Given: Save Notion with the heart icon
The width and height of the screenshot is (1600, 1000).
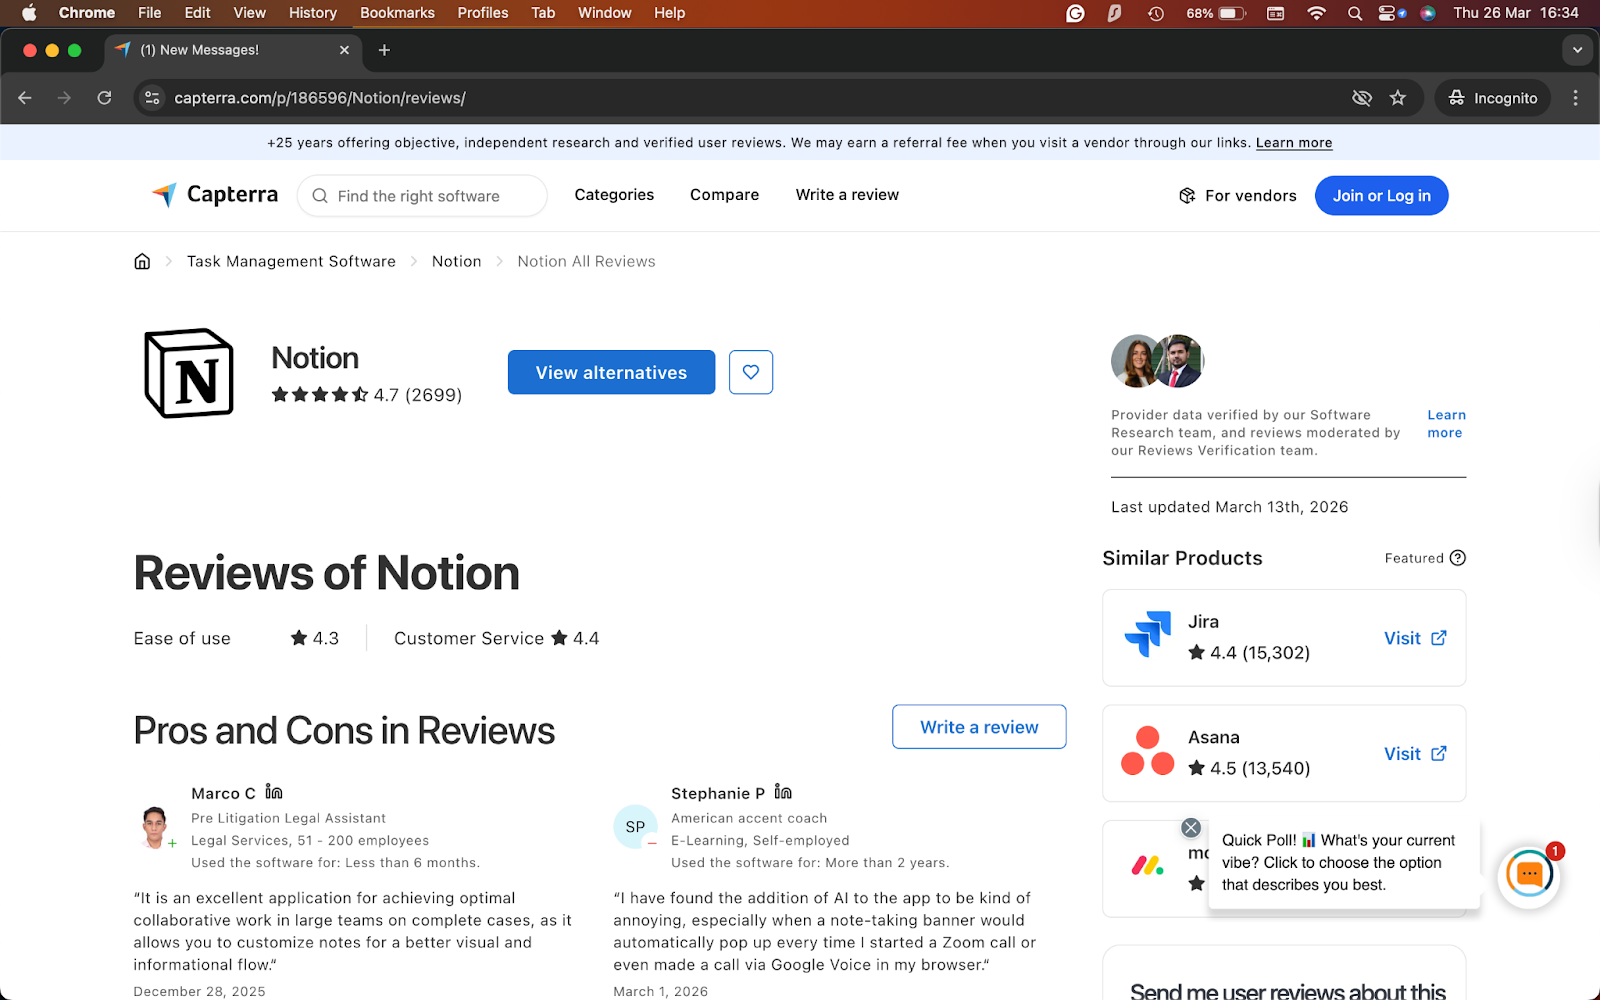Looking at the screenshot, I should 751,372.
